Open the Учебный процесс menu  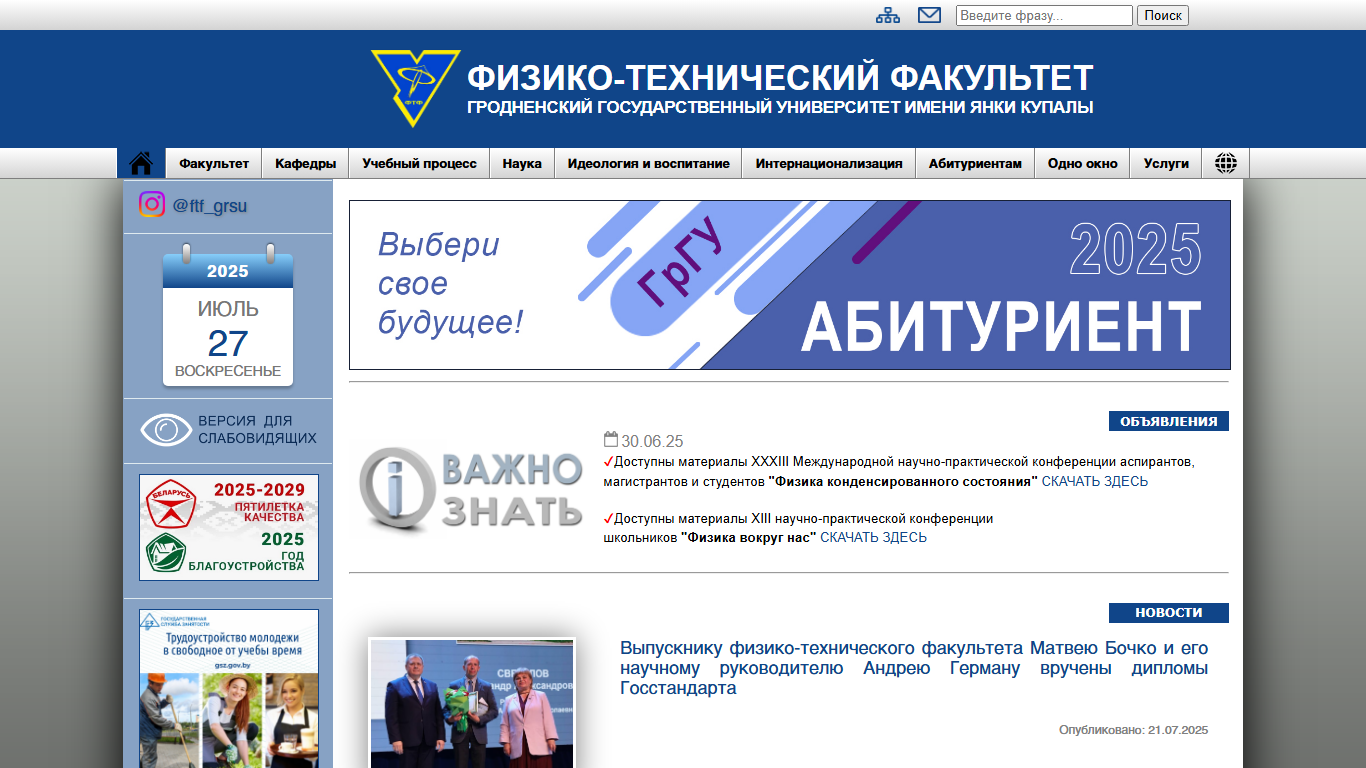click(420, 163)
